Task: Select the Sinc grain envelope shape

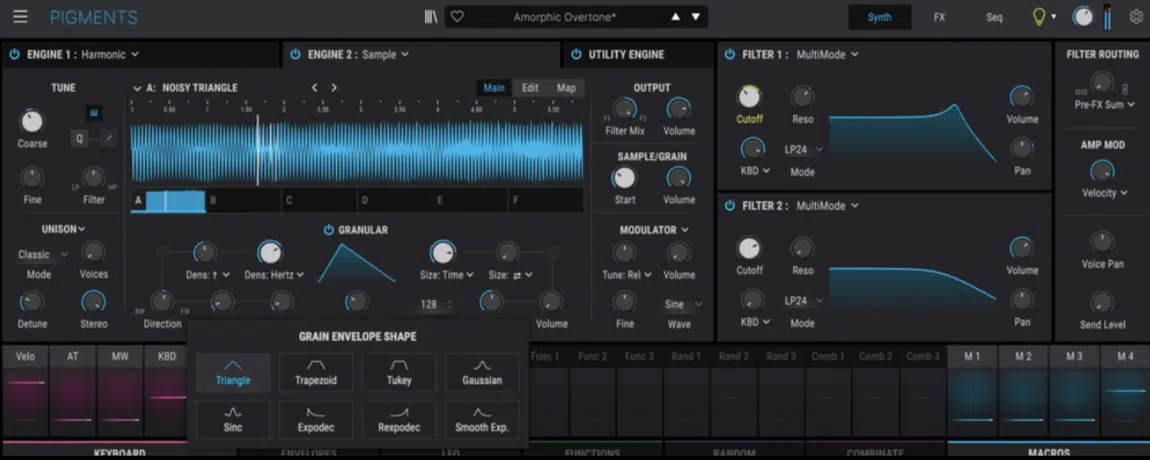Action: coord(233,420)
